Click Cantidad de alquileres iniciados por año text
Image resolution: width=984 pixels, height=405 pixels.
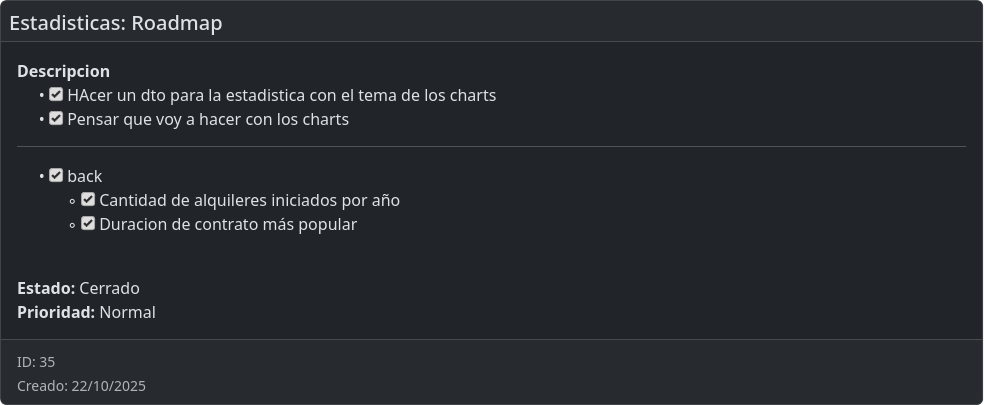(x=249, y=201)
